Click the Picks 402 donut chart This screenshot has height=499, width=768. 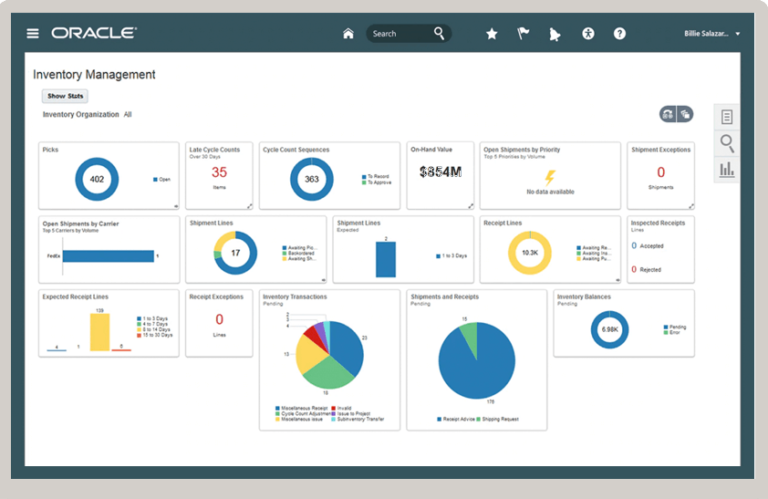click(x=97, y=179)
